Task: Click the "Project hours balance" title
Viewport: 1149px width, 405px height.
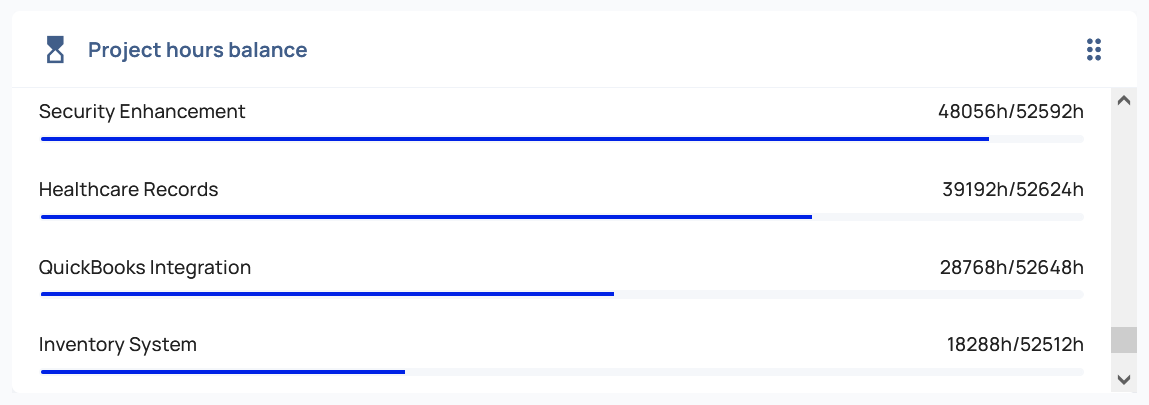Action: coord(197,50)
